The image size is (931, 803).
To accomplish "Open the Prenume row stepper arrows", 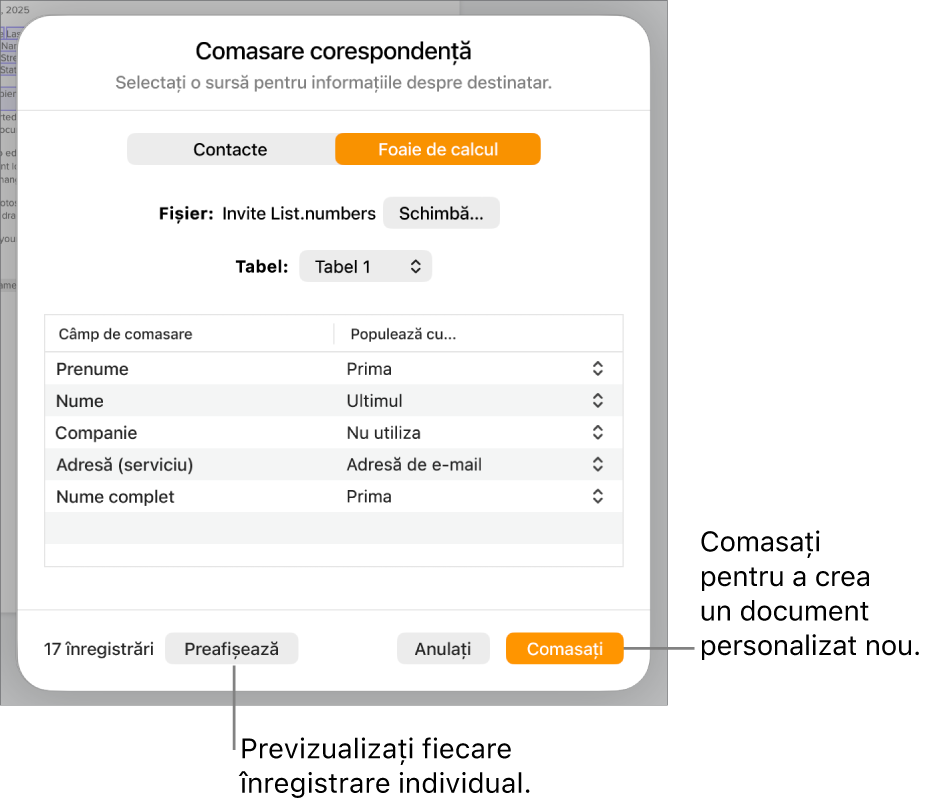I will pyautogui.click(x=598, y=369).
